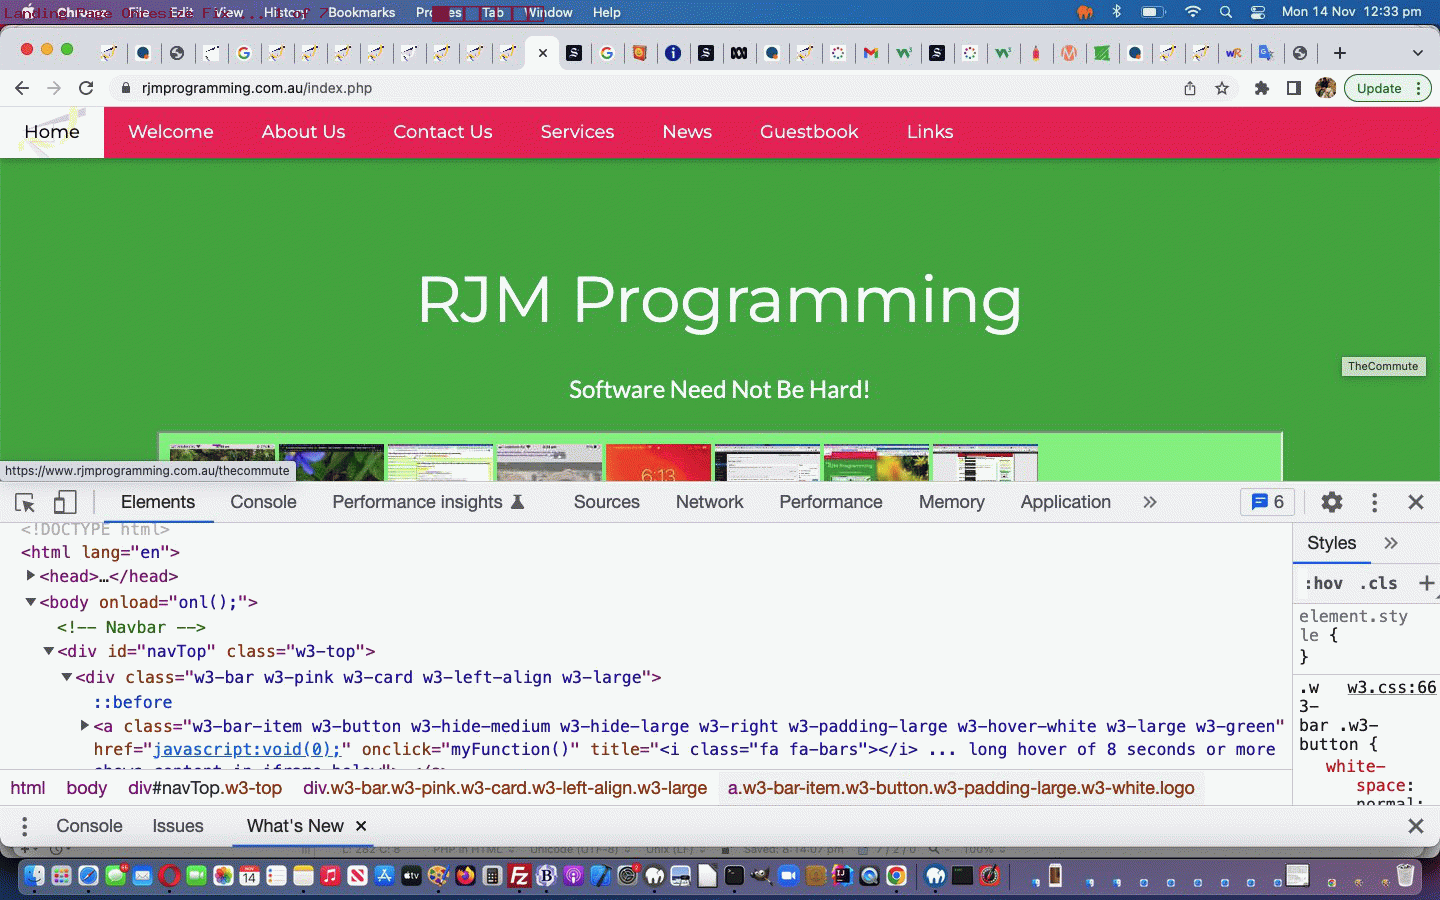1440x900 pixels.
Task: Open DevTools settings gear
Action: [x=1332, y=502]
